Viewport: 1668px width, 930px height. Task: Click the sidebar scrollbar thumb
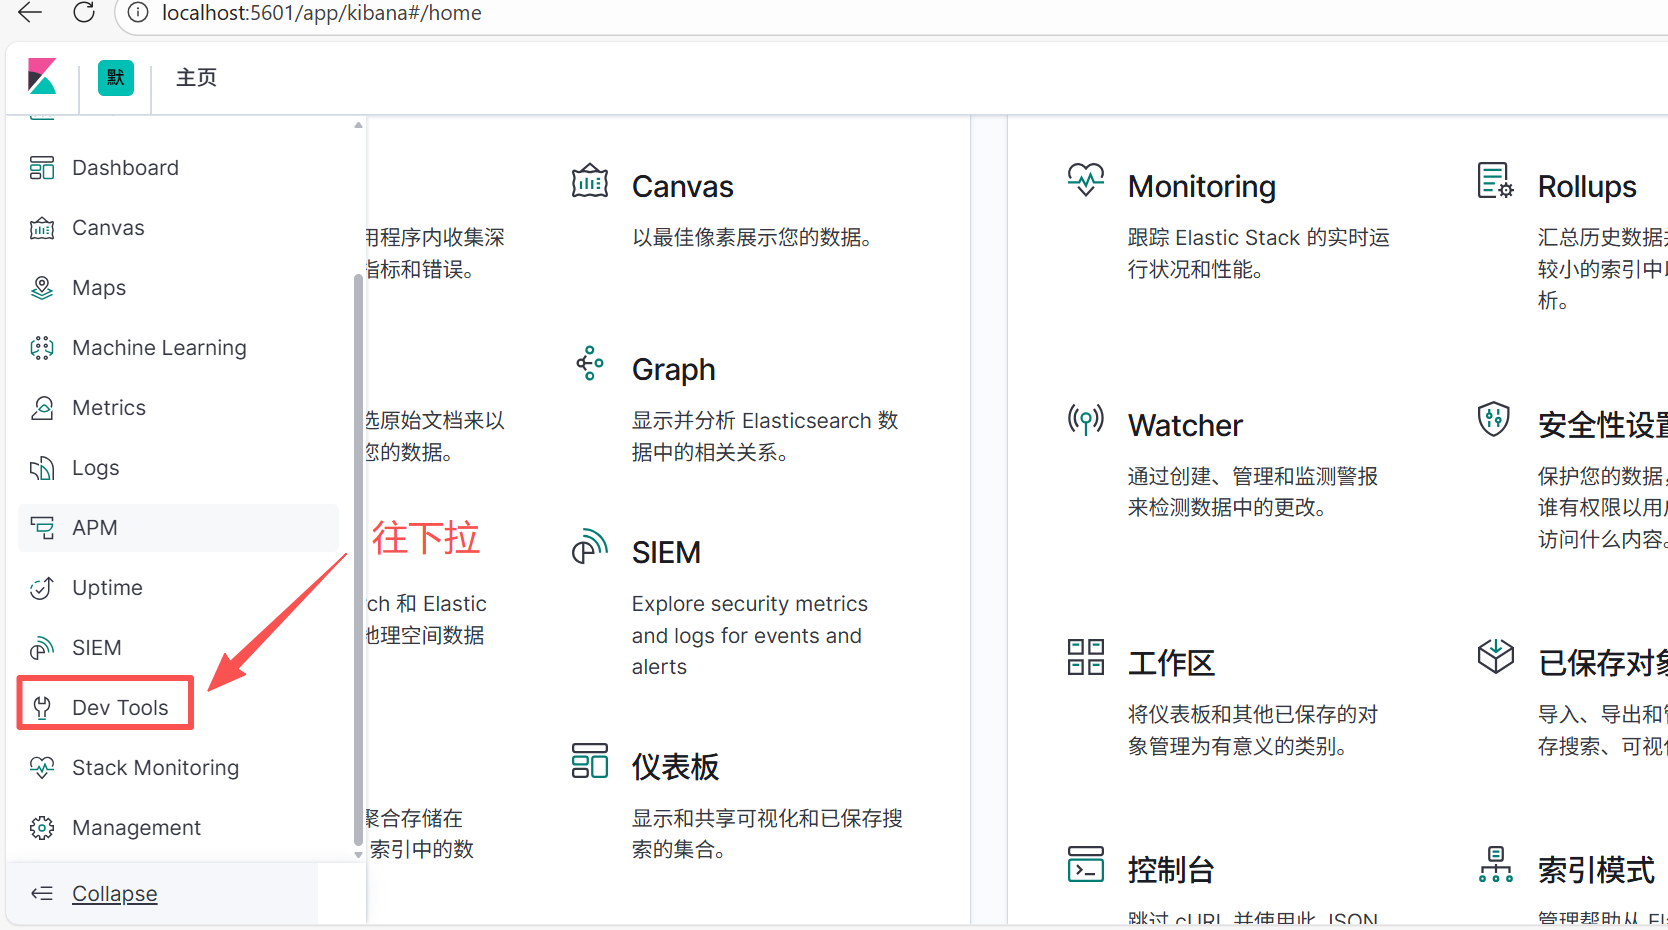pyautogui.click(x=359, y=560)
